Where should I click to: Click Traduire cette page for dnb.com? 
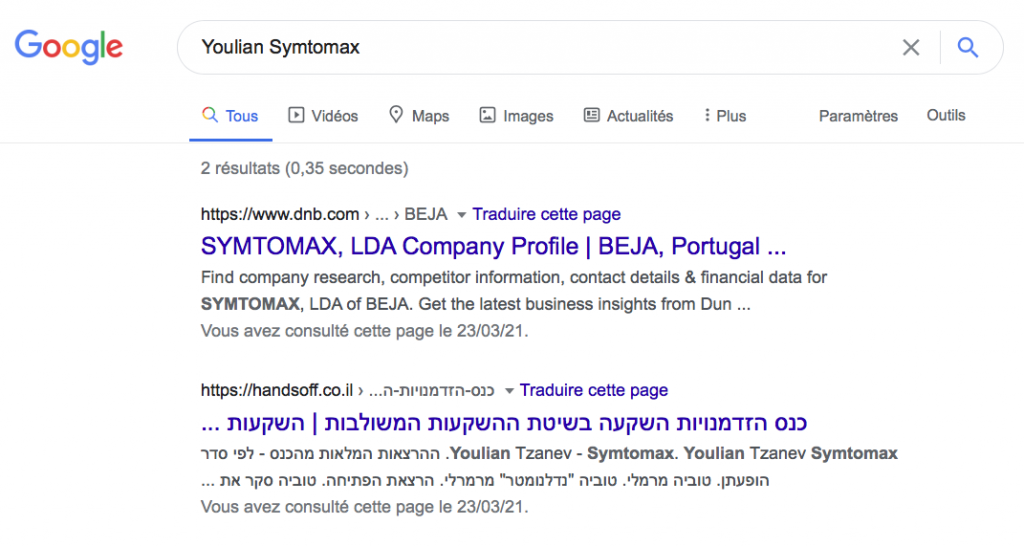(547, 214)
